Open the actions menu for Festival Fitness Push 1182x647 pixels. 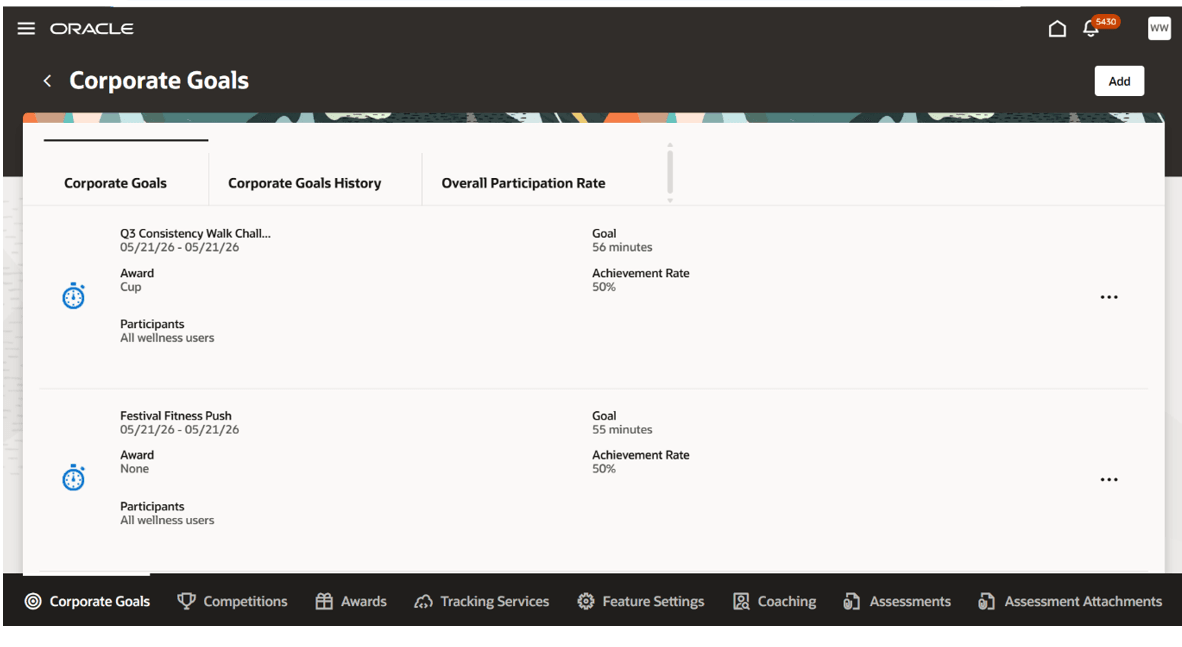point(1109,480)
